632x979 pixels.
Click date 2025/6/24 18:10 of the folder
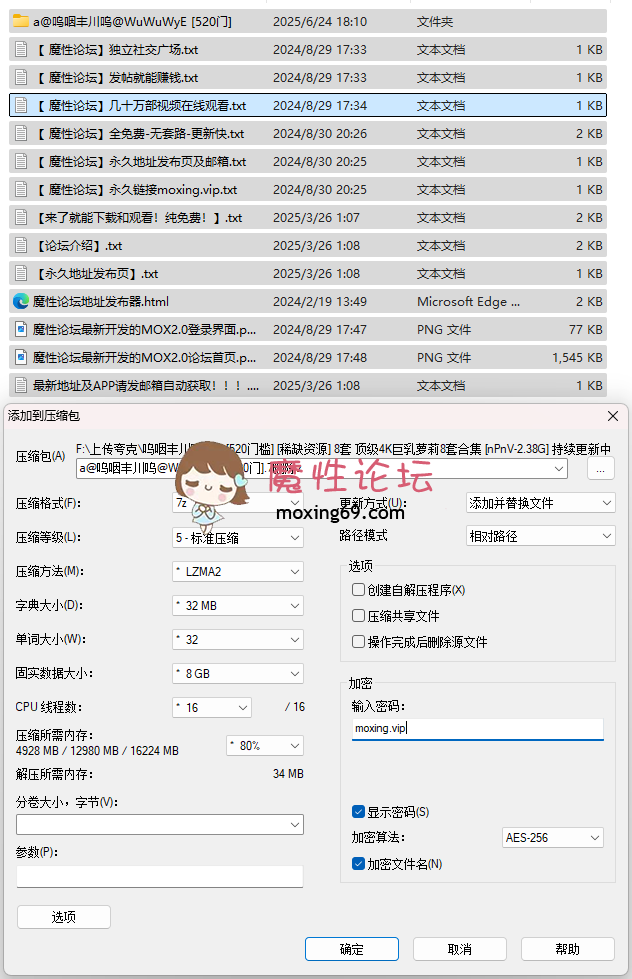pos(320,22)
